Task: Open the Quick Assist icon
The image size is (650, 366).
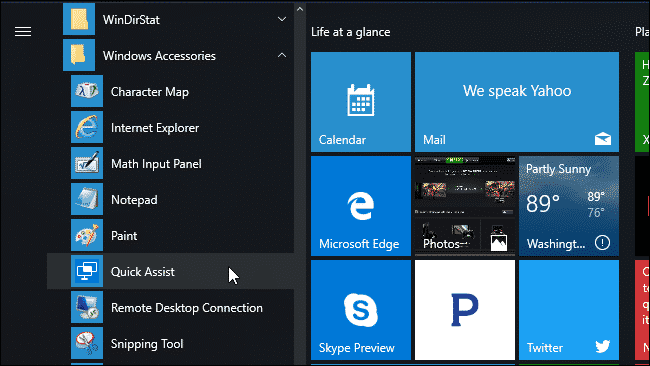Action: click(87, 271)
